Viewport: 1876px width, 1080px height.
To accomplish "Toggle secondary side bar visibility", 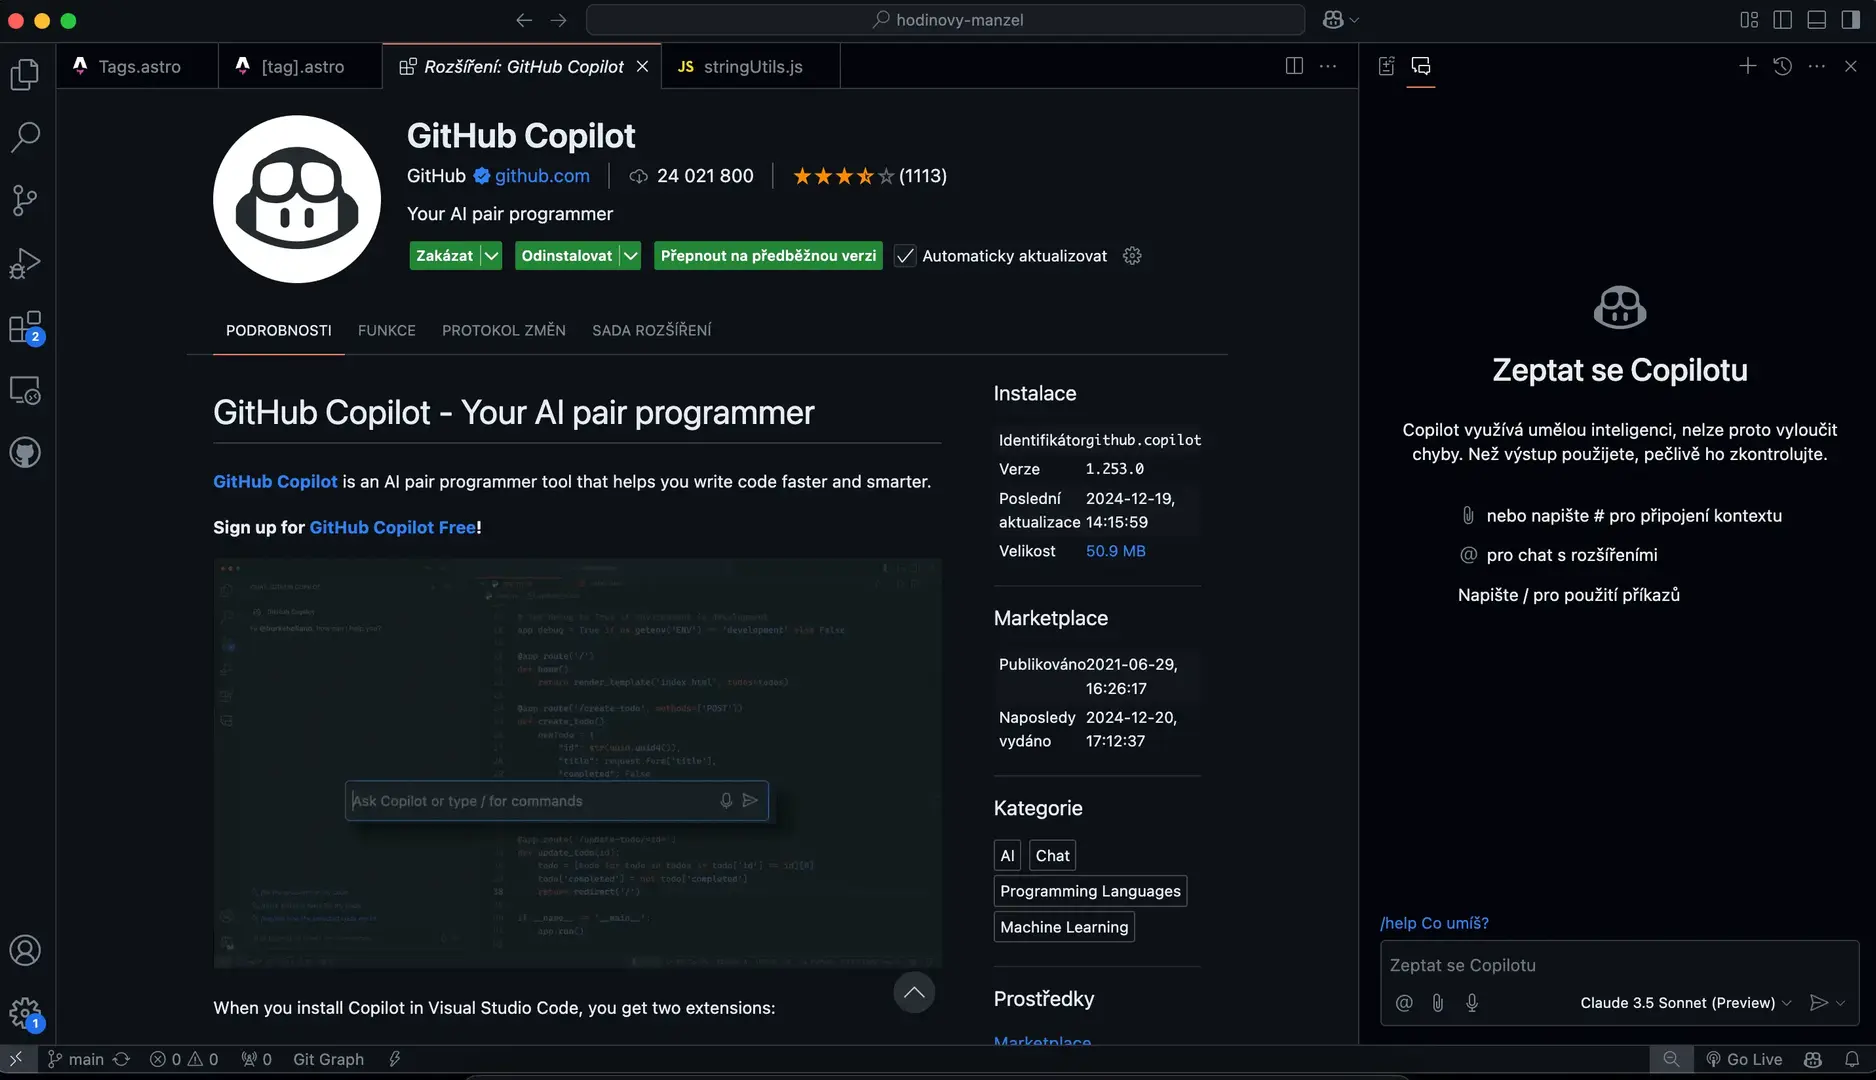I will [1850, 20].
